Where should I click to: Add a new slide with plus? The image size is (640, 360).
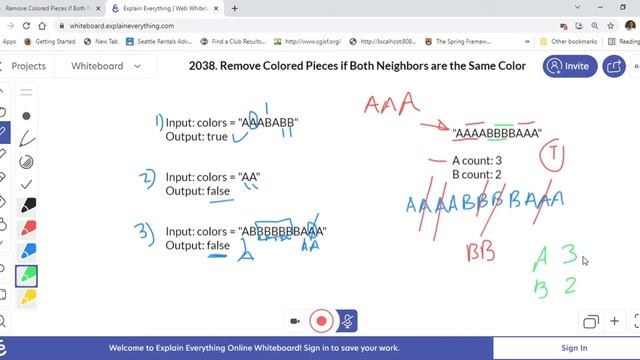[614, 321]
